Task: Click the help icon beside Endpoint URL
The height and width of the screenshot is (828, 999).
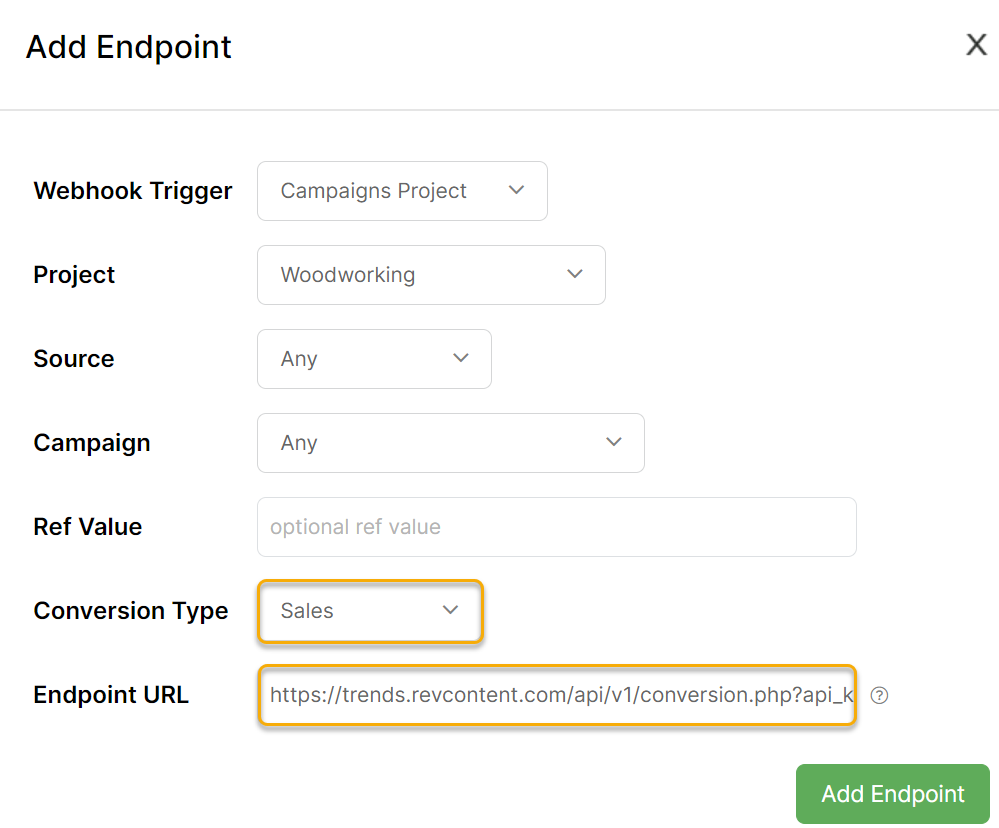Action: 880,695
